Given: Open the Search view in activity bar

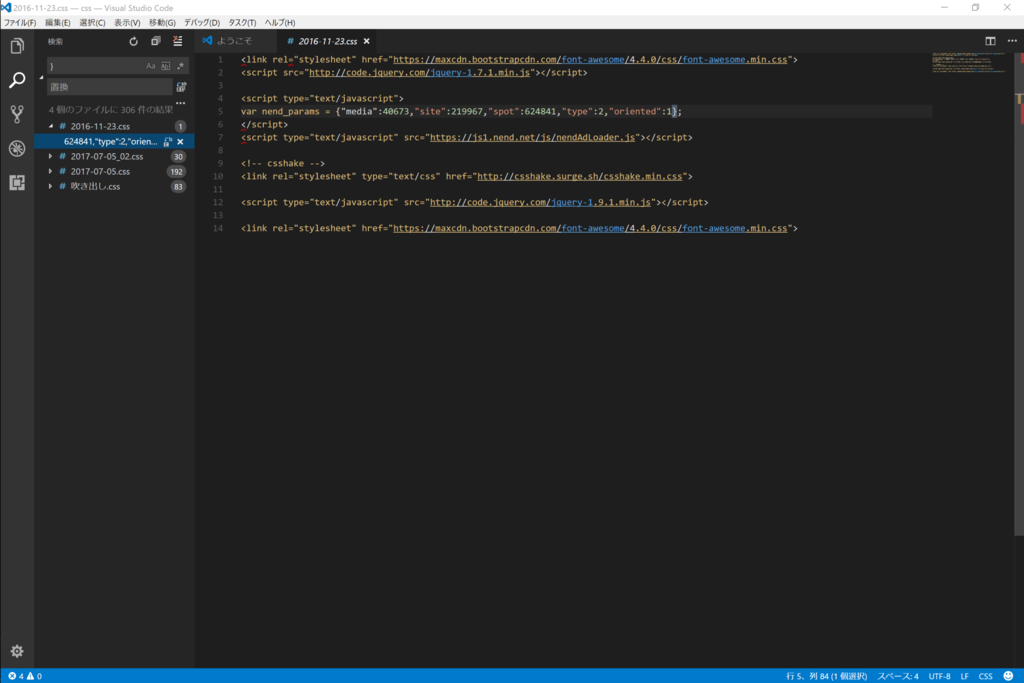Looking at the screenshot, I should click(17, 80).
